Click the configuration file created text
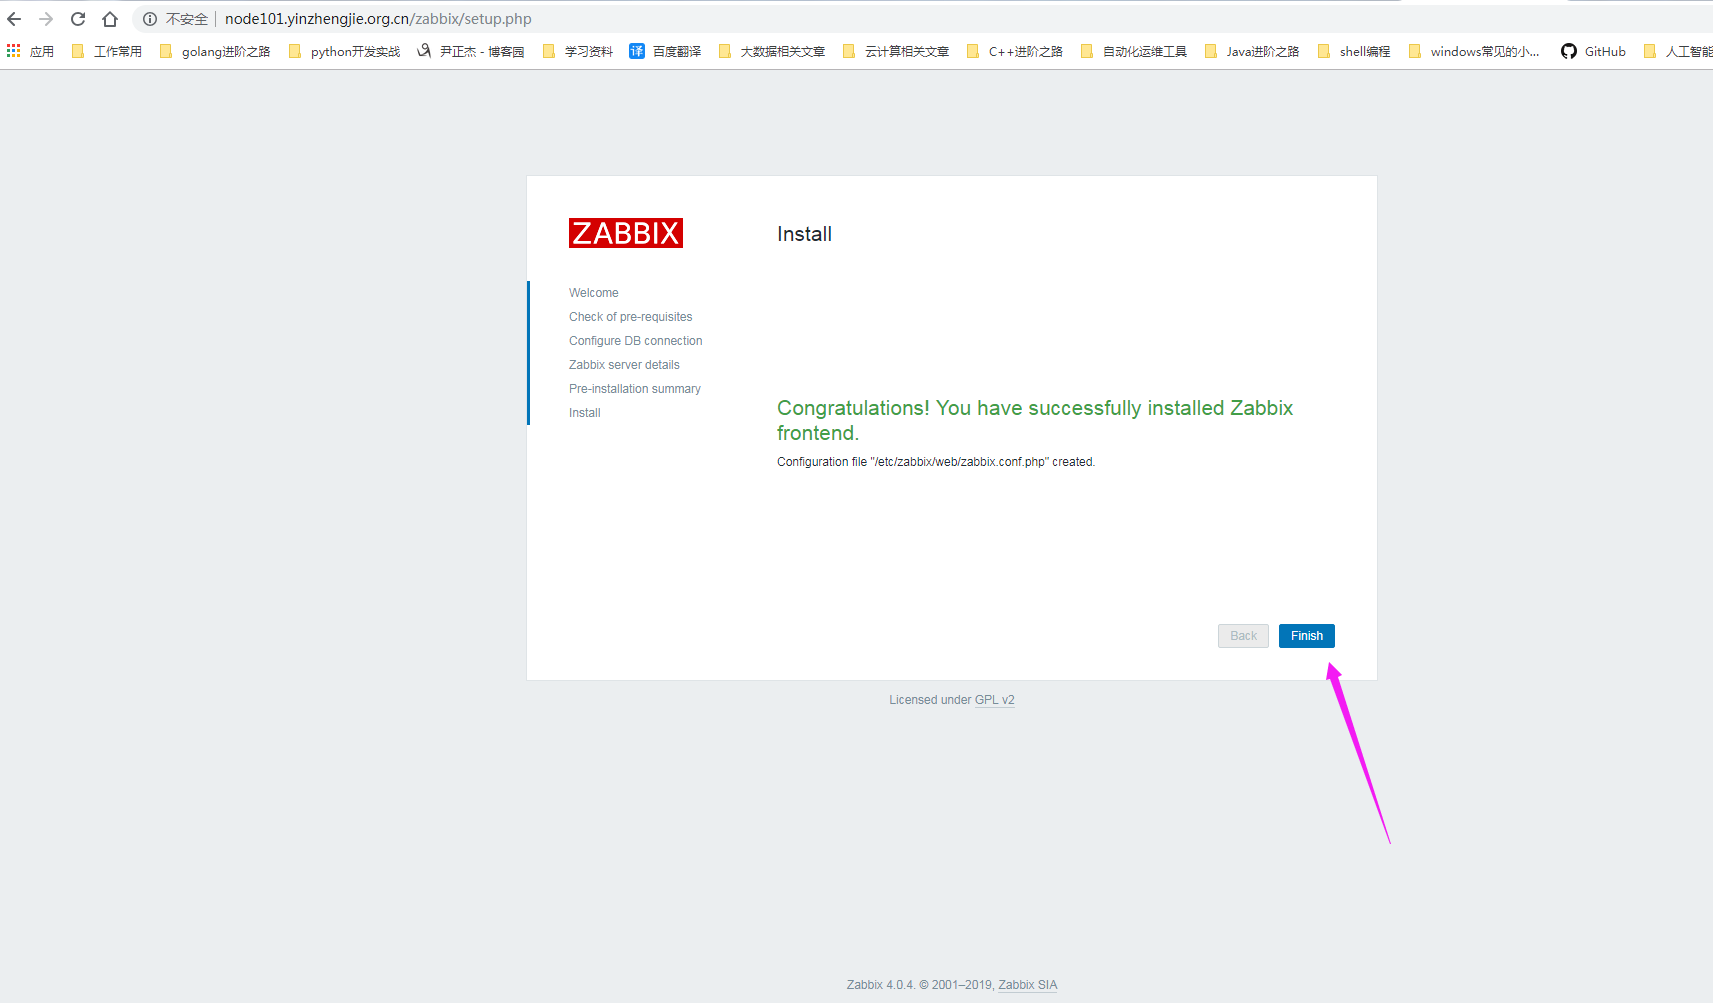The width and height of the screenshot is (1713, 1003). pyautogui.click(x=936, y=462)
